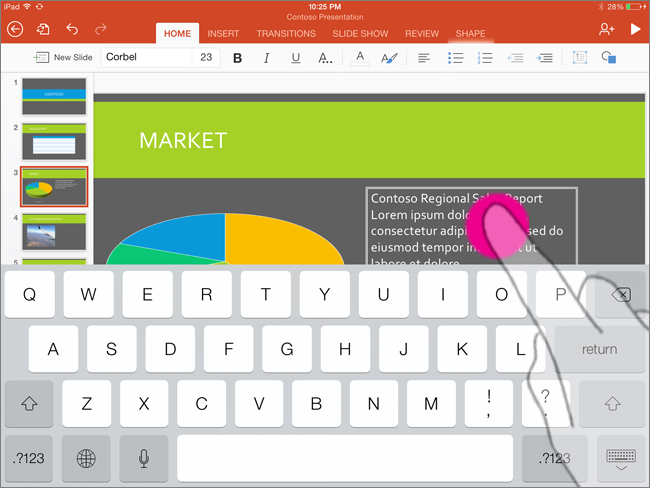Add a New Slide
The width and height of the screenshot is (650, 488).
pyautogui.click(x=63, y=58)
